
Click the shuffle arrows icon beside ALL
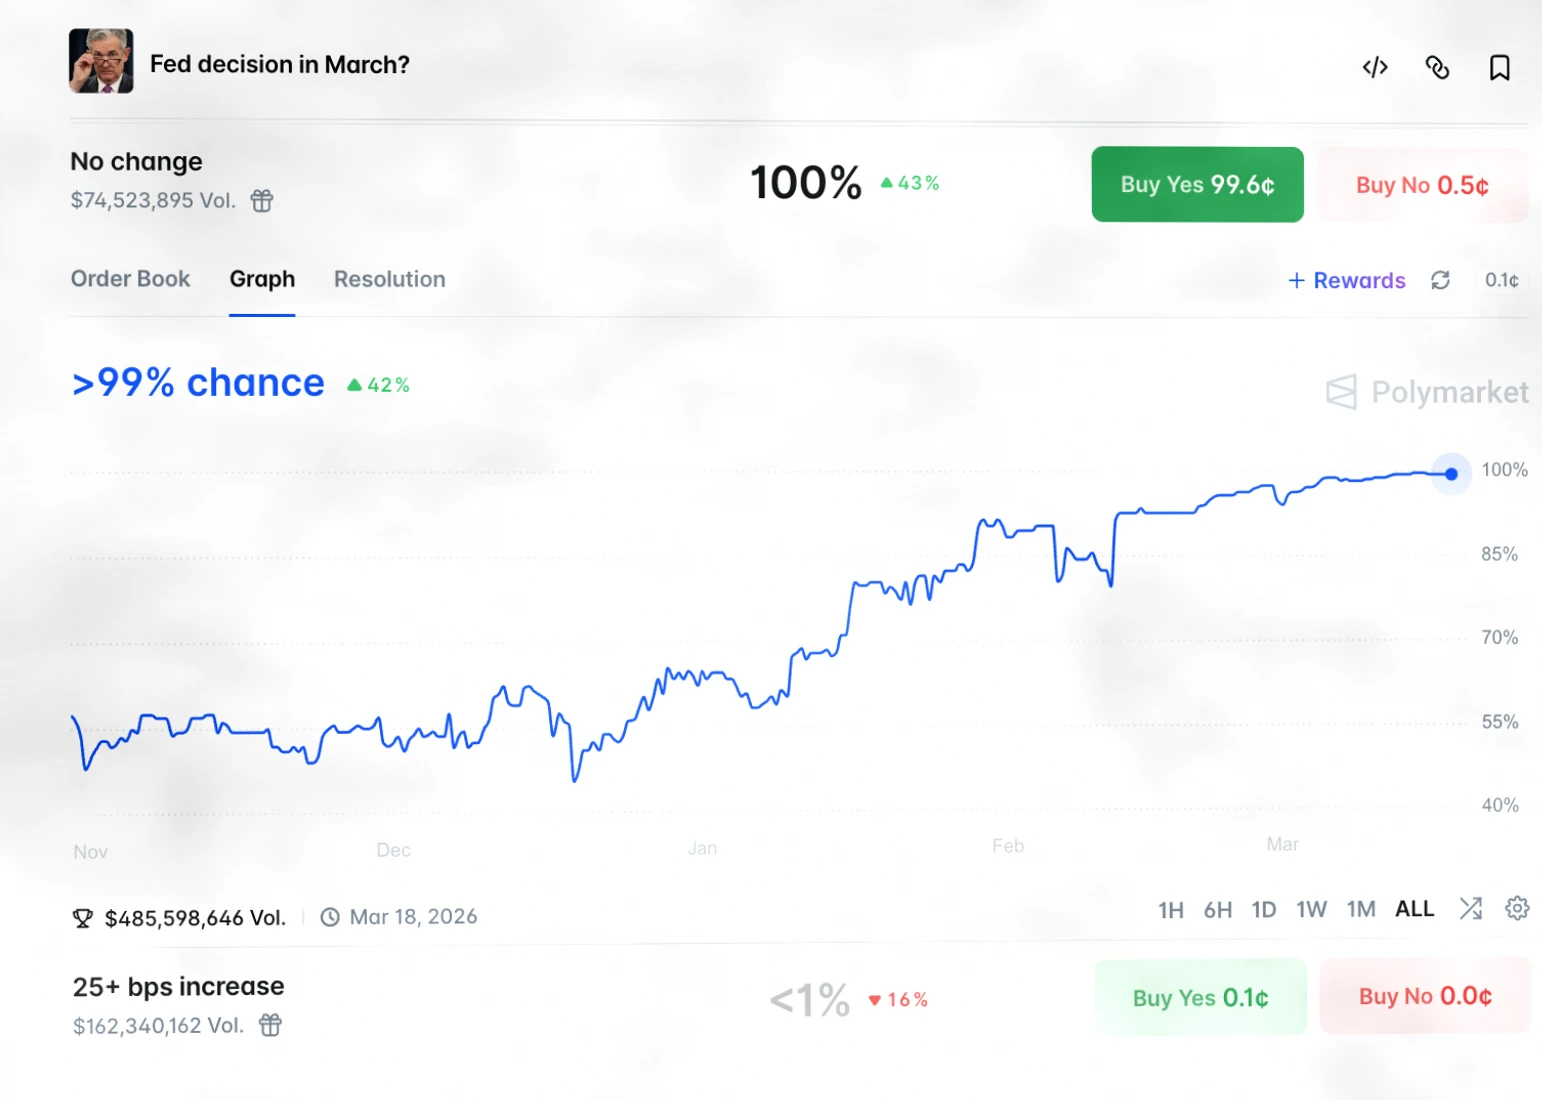pos(1470,908)
